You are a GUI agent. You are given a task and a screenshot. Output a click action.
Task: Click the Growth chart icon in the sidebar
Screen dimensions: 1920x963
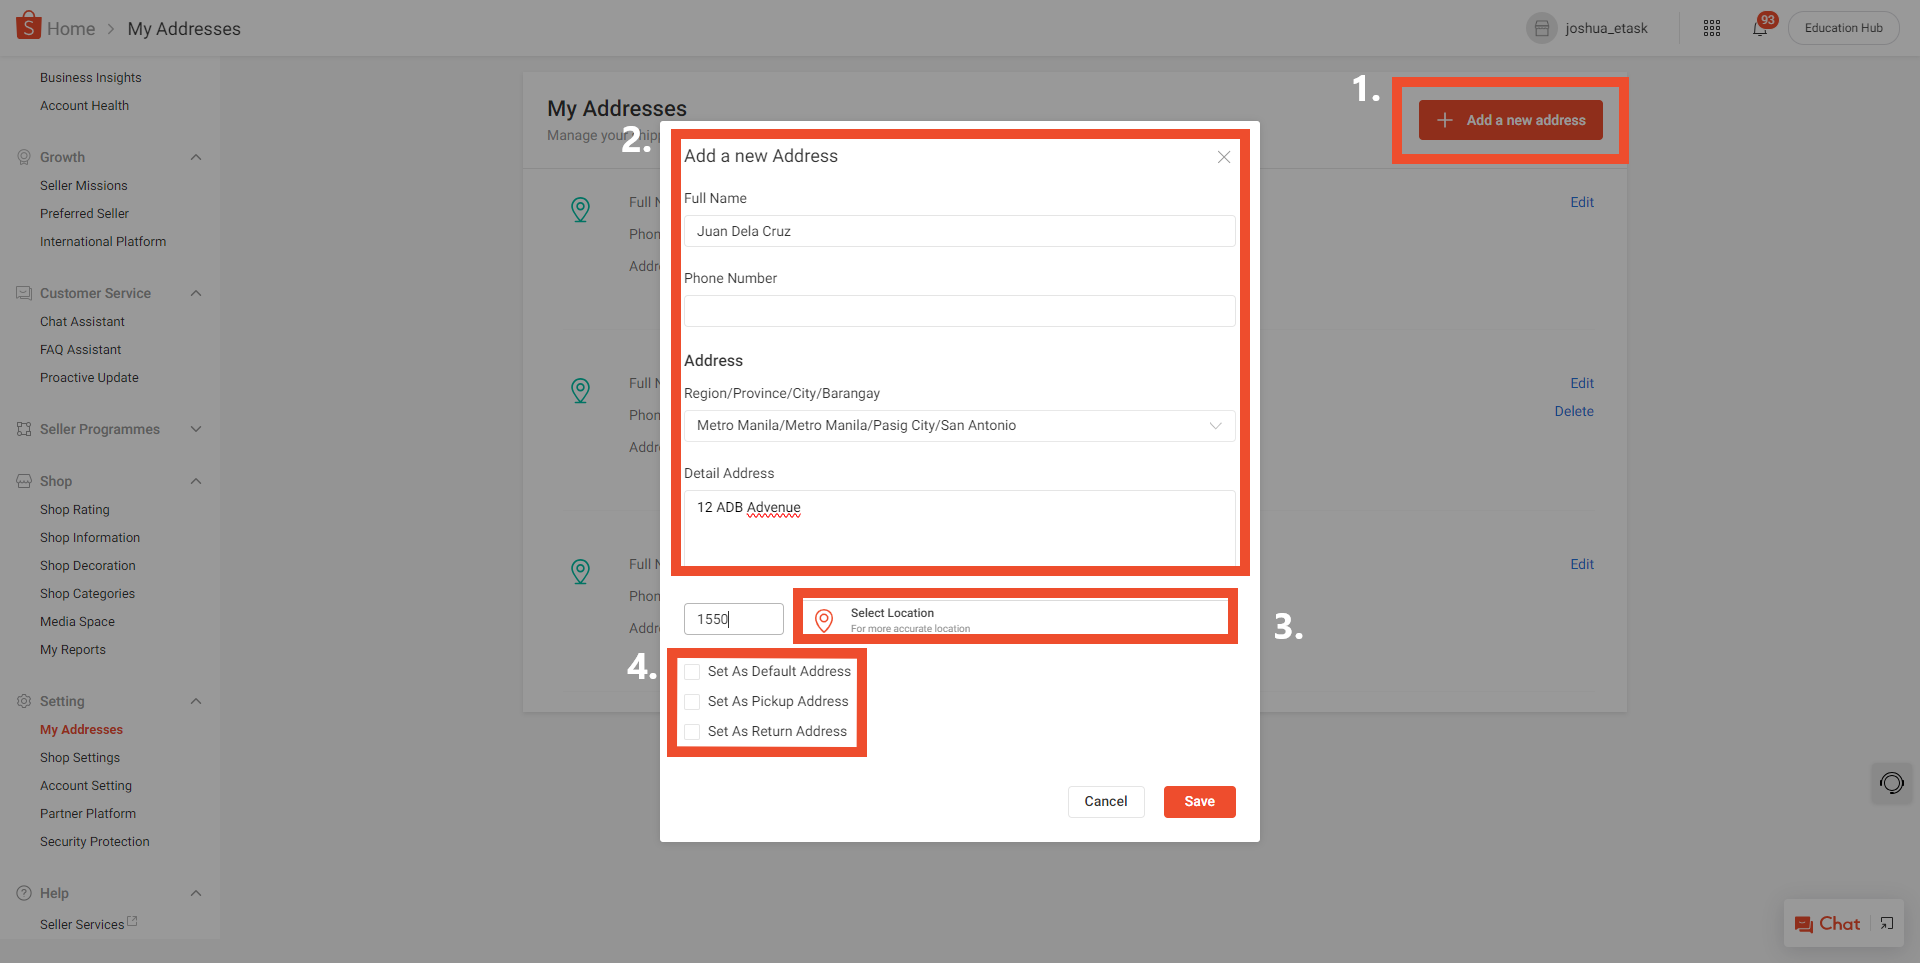coord(23,156)
